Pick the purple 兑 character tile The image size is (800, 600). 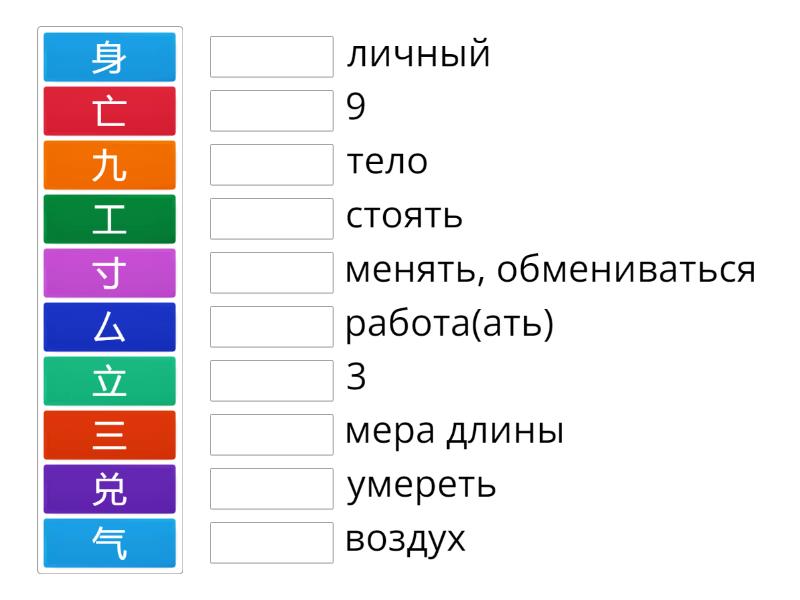point(110,489)
